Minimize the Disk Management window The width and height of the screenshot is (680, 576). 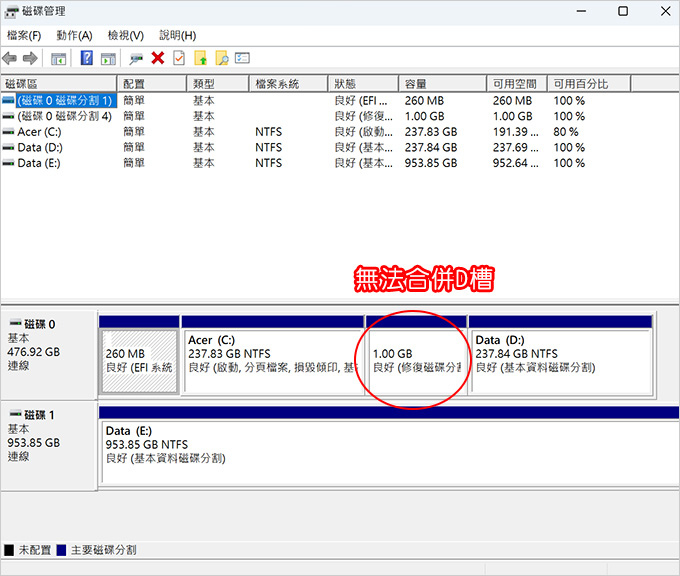[x=581, y=11]
